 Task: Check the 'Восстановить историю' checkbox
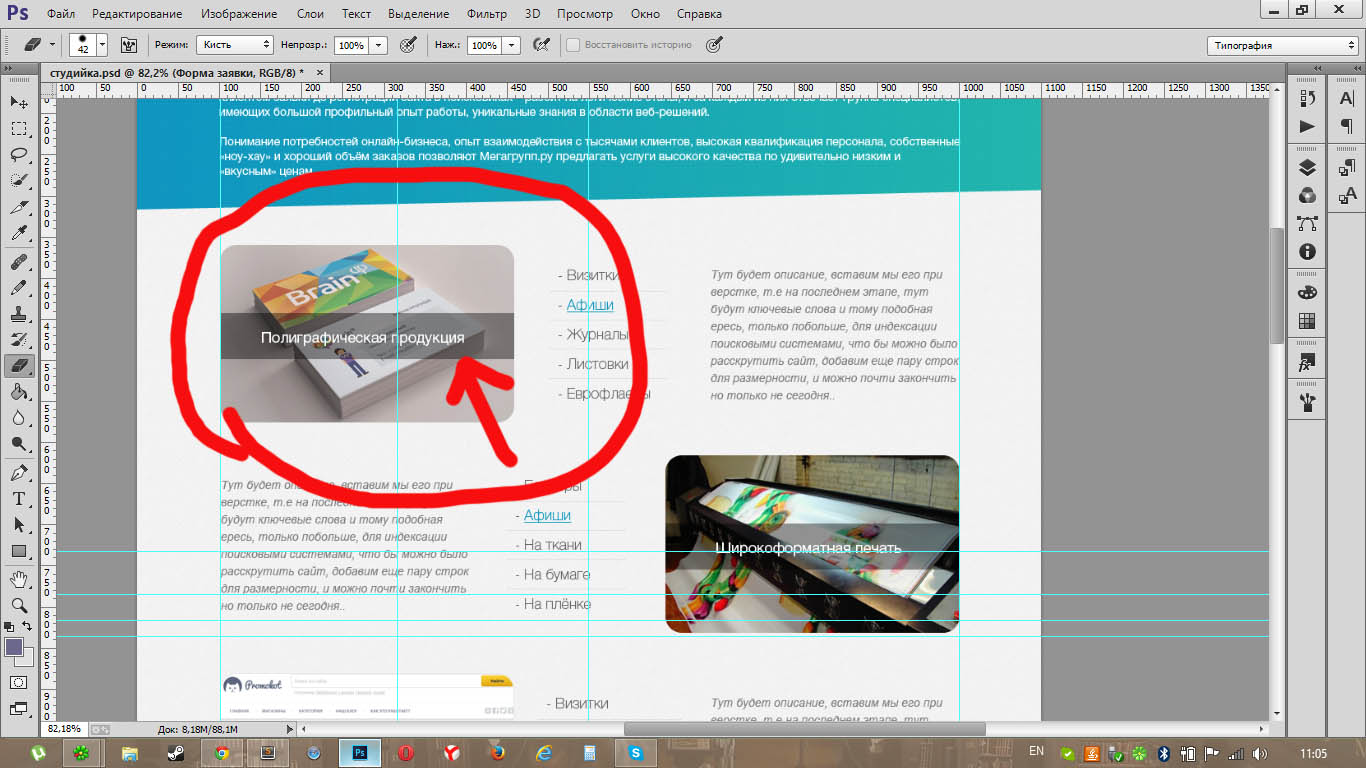tap(573, 45)
